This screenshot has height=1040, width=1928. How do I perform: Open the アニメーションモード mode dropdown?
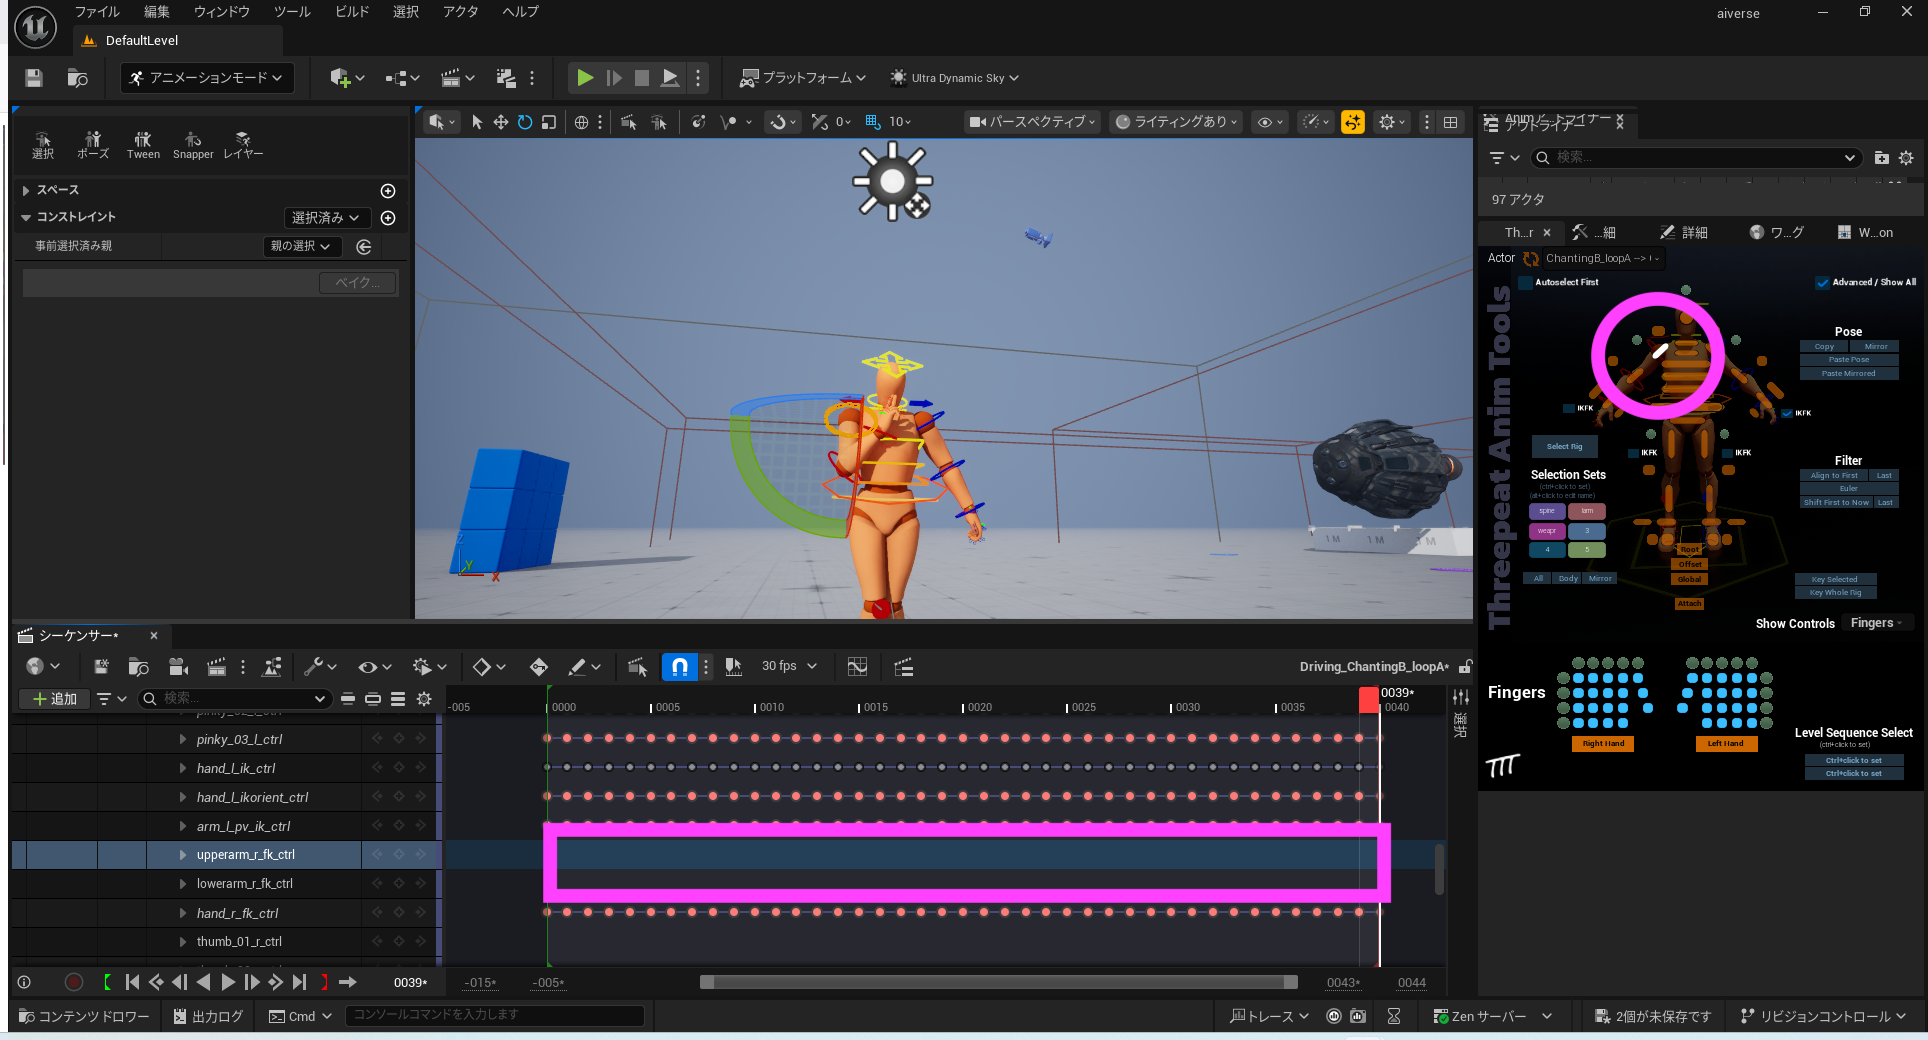(207, 78)
